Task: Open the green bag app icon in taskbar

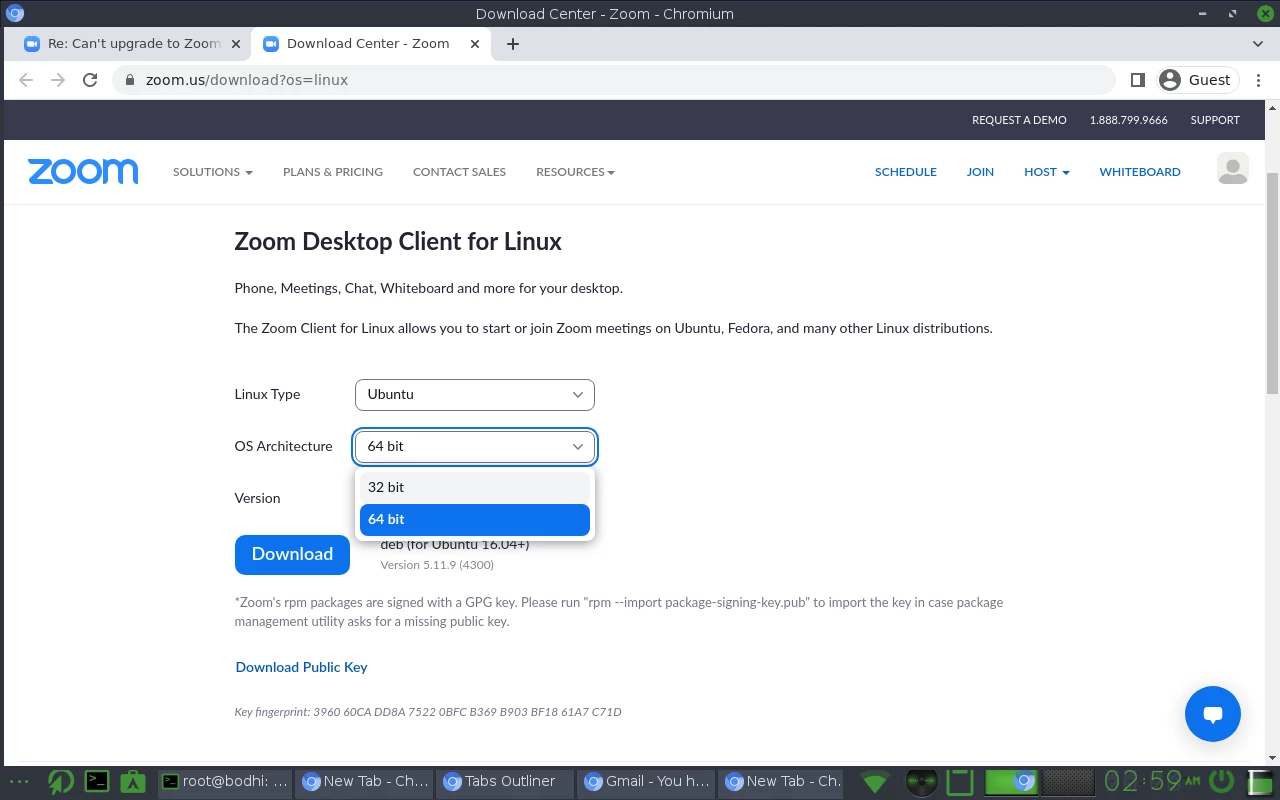Action: 133,781
